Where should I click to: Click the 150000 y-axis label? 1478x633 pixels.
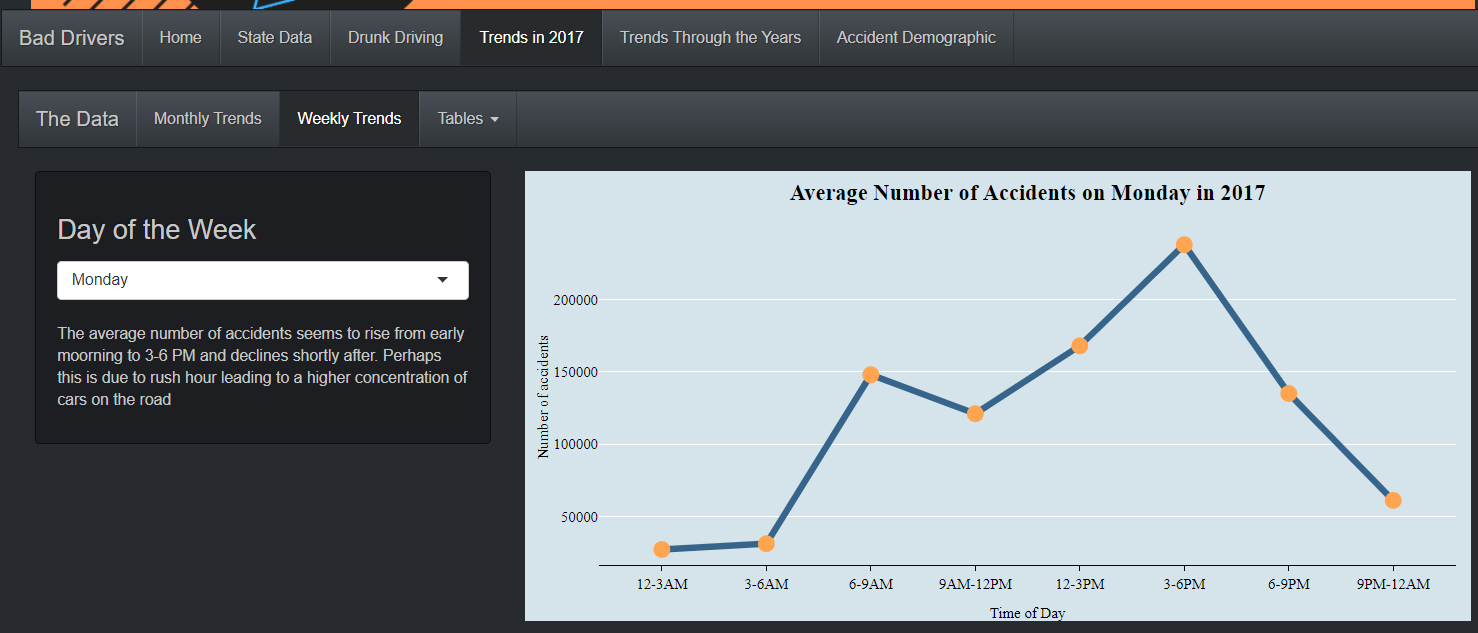point(576,372)
